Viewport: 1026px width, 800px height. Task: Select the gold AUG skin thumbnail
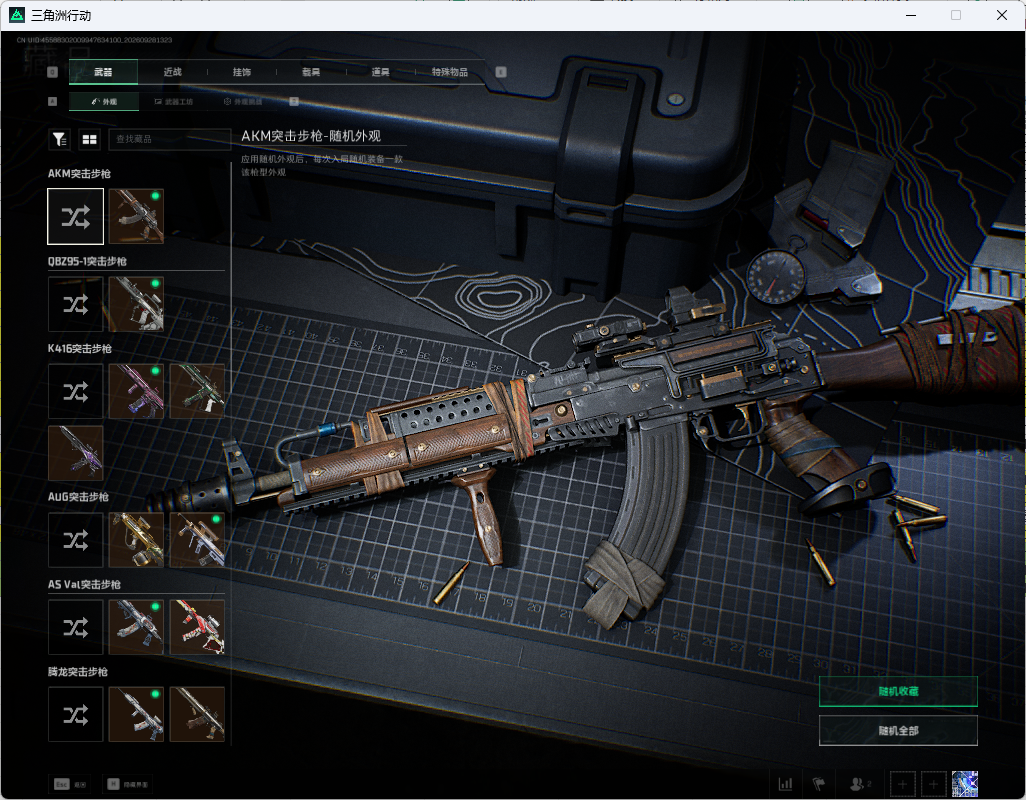[x=136, y=540]
